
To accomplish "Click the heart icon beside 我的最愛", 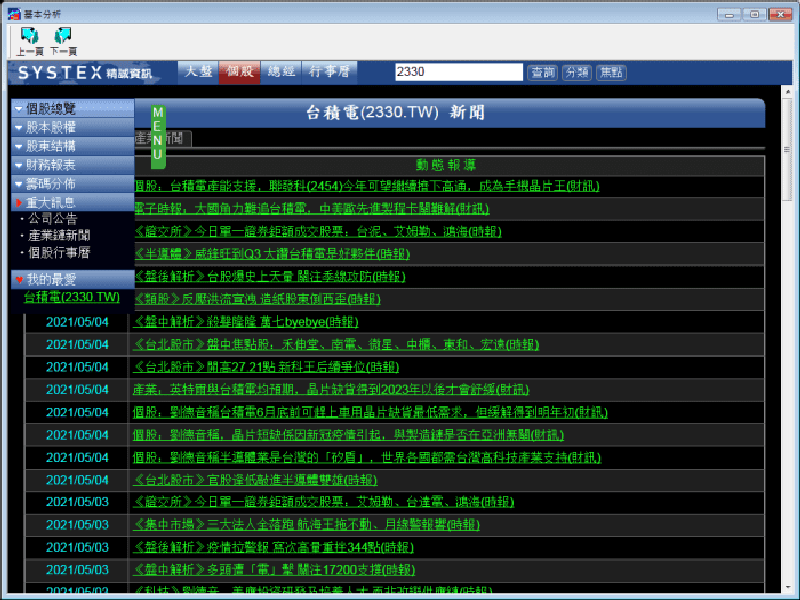I will click(x=19, y=280).
